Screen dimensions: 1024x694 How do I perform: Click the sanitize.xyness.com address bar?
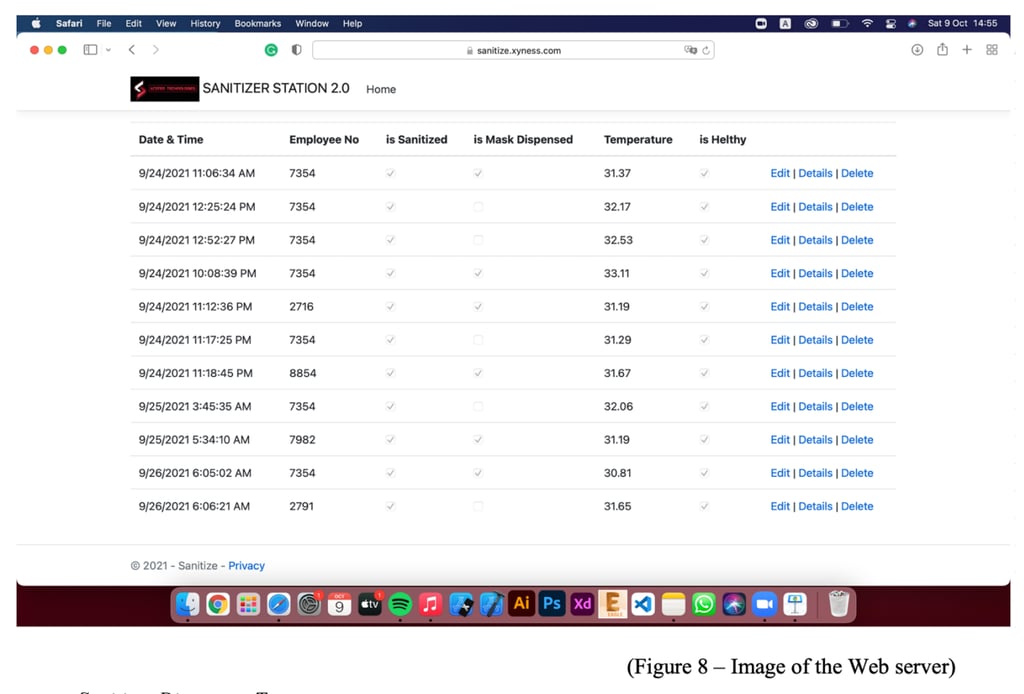[x=513, y=50]
